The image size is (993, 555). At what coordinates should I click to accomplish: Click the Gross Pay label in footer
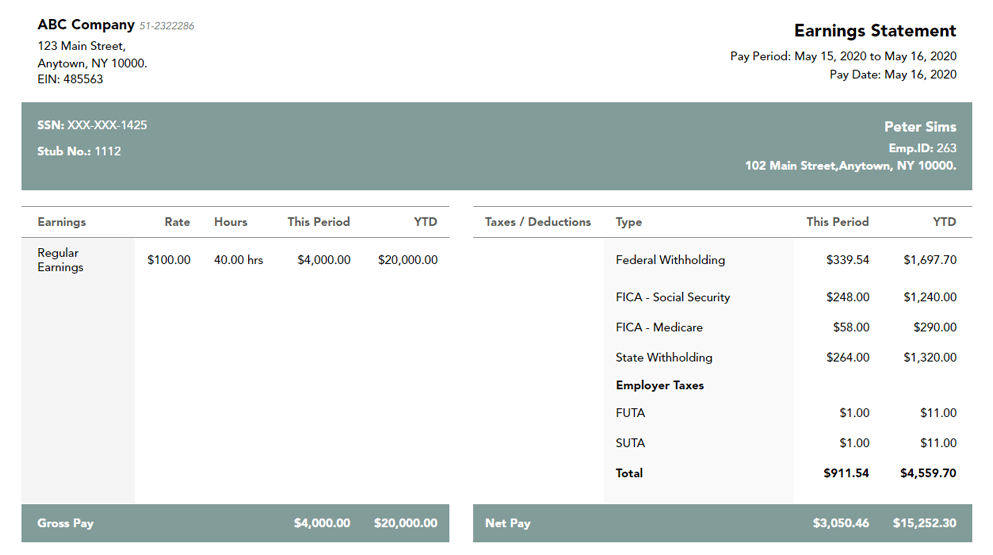pyautogui.click(x=65, y=523)
